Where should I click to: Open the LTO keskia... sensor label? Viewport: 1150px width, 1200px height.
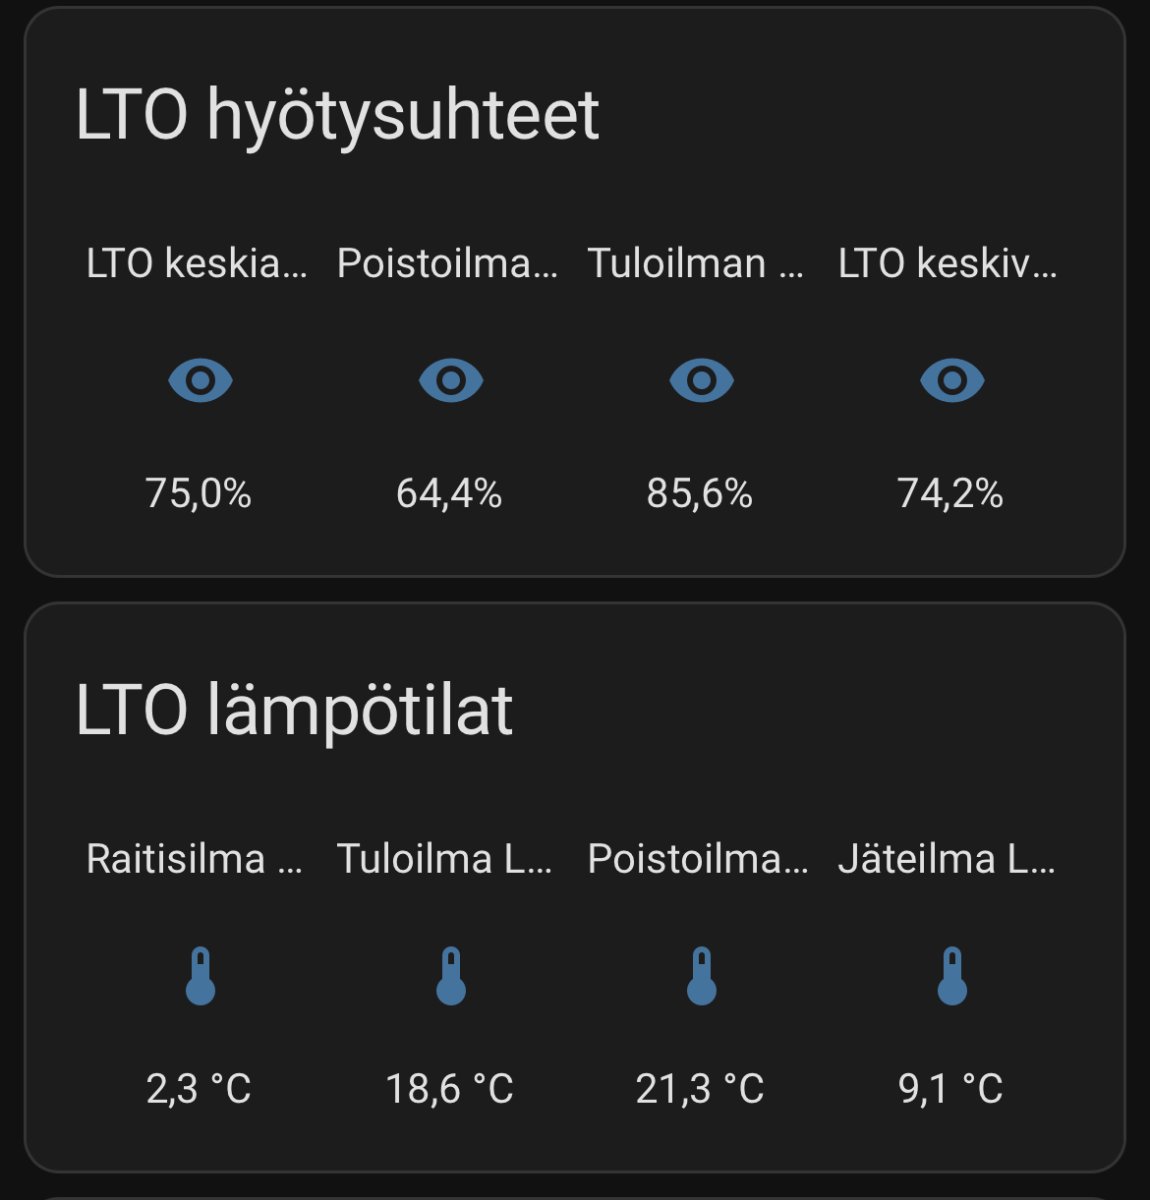196,264
